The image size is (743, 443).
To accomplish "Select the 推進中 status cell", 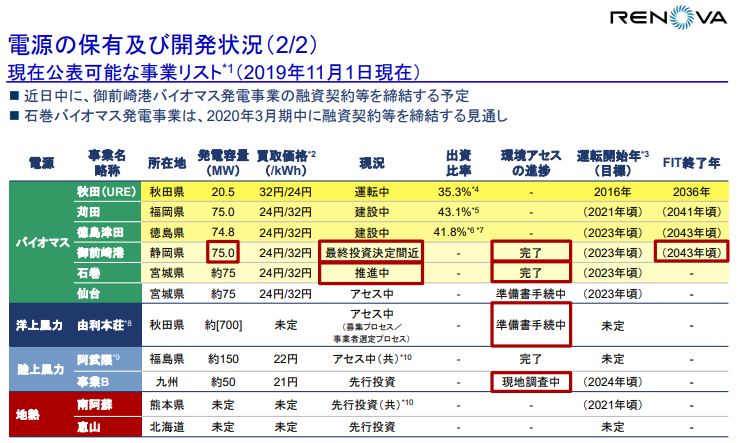I will coord(372,273).
